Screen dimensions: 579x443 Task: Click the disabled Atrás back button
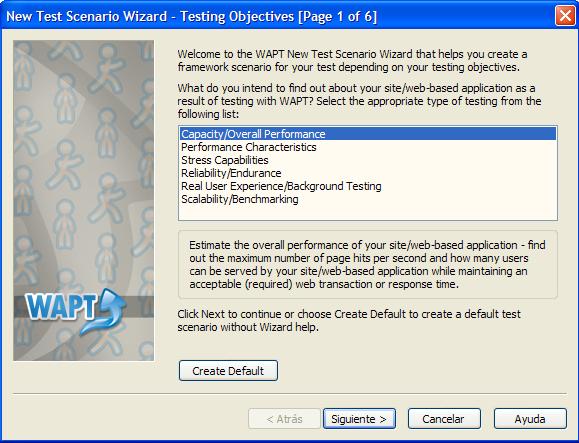click(284, 419)
